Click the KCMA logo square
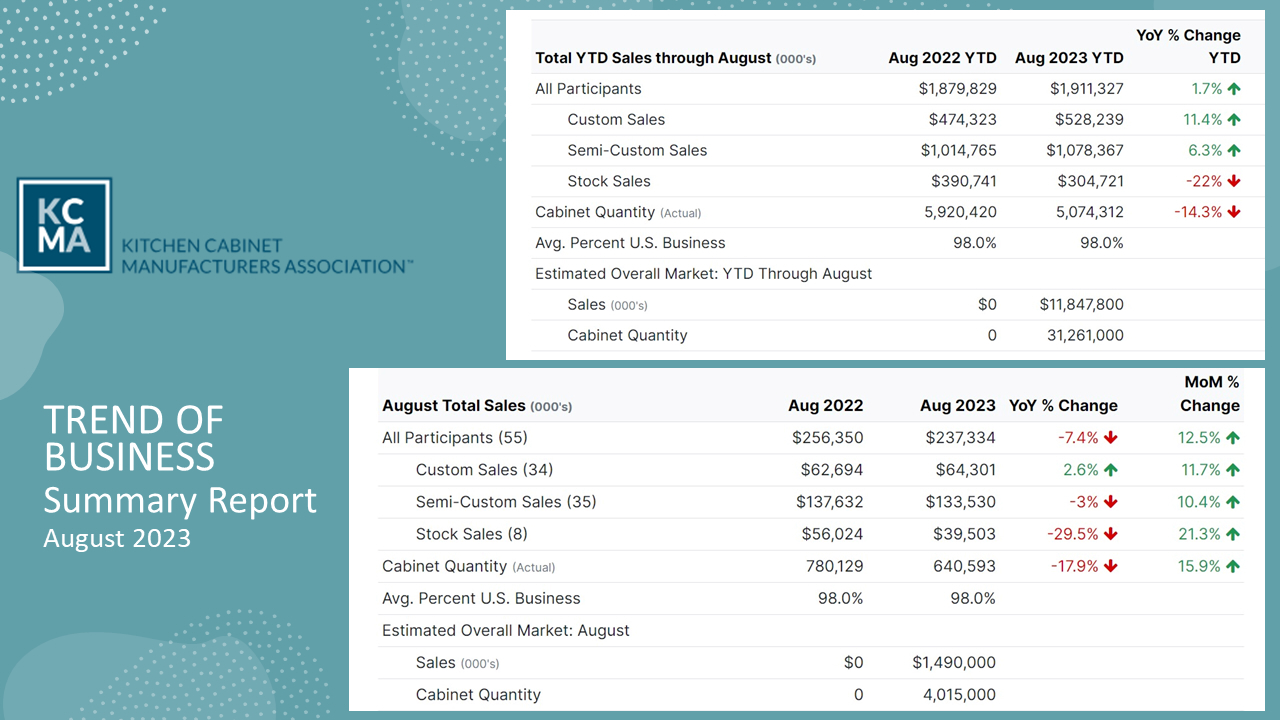This screenshot has height=720, width=1280. 64,225
